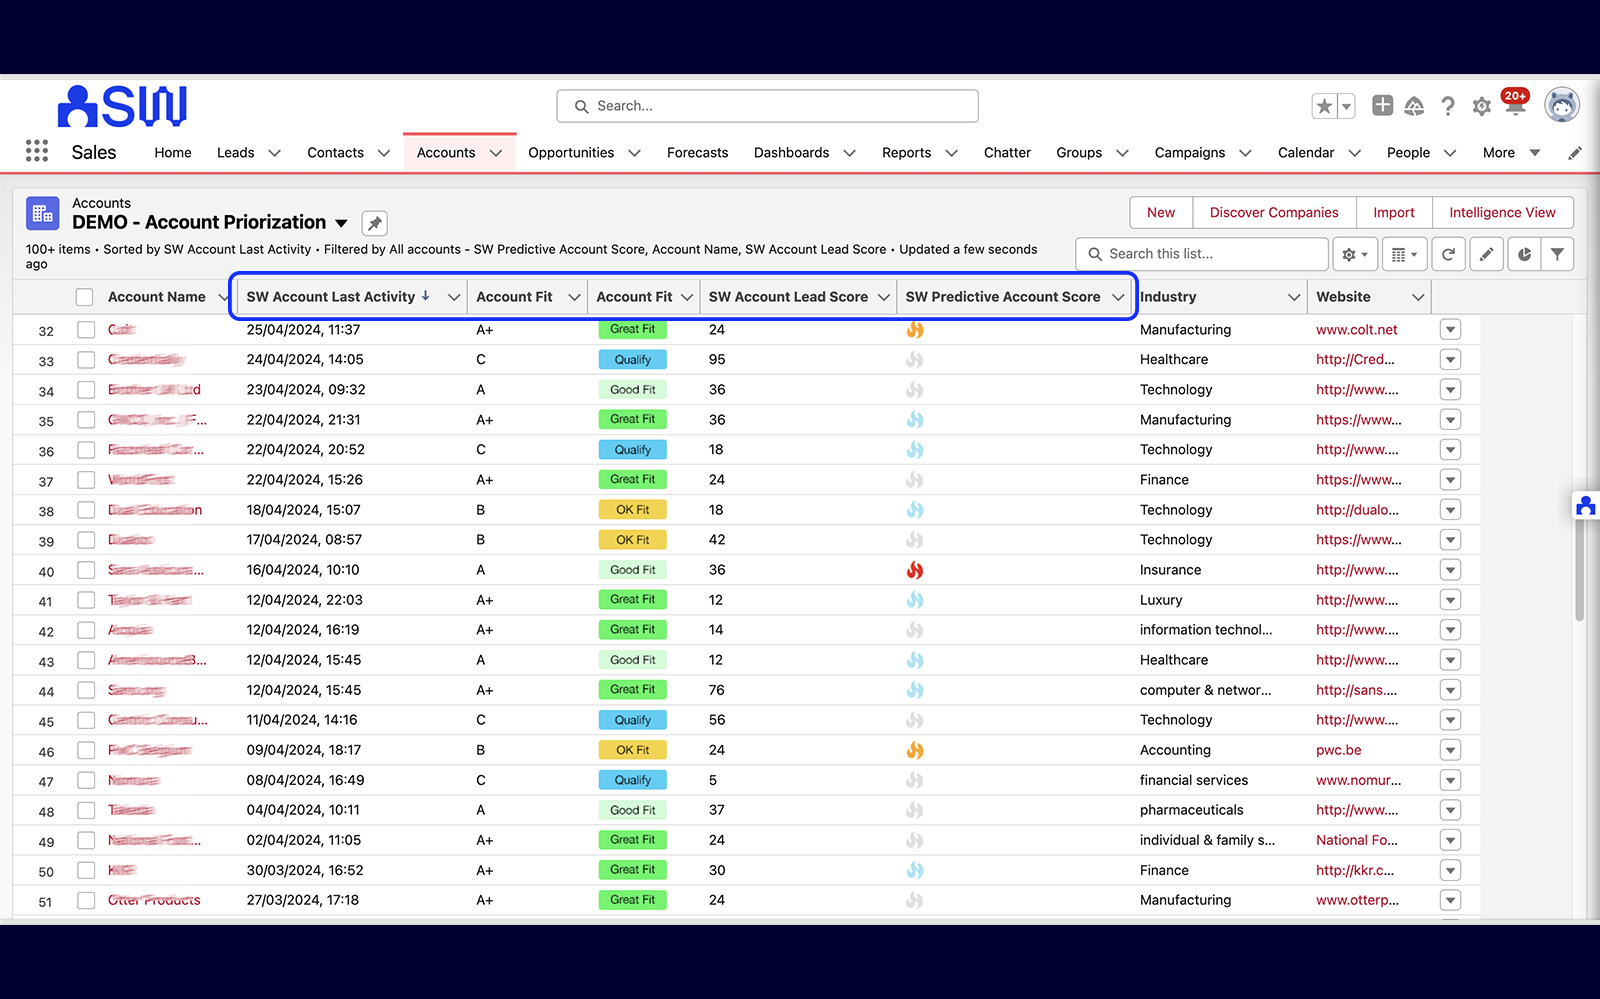Open the Setup gear icon

(1481, 107)
